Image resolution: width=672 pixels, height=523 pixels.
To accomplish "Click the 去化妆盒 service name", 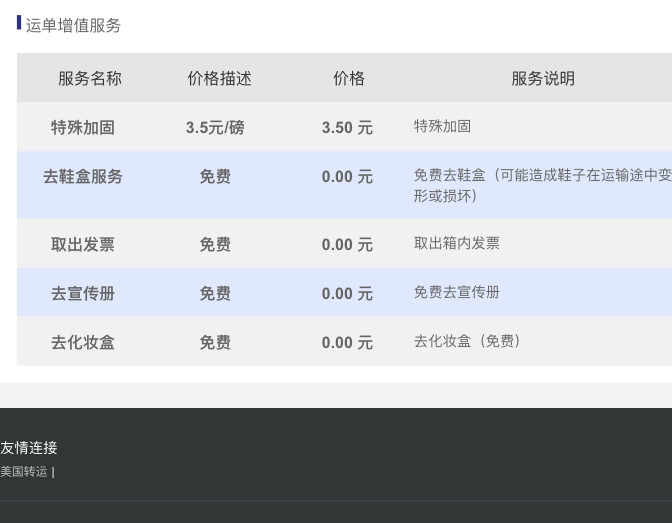I will coord(83,342).
